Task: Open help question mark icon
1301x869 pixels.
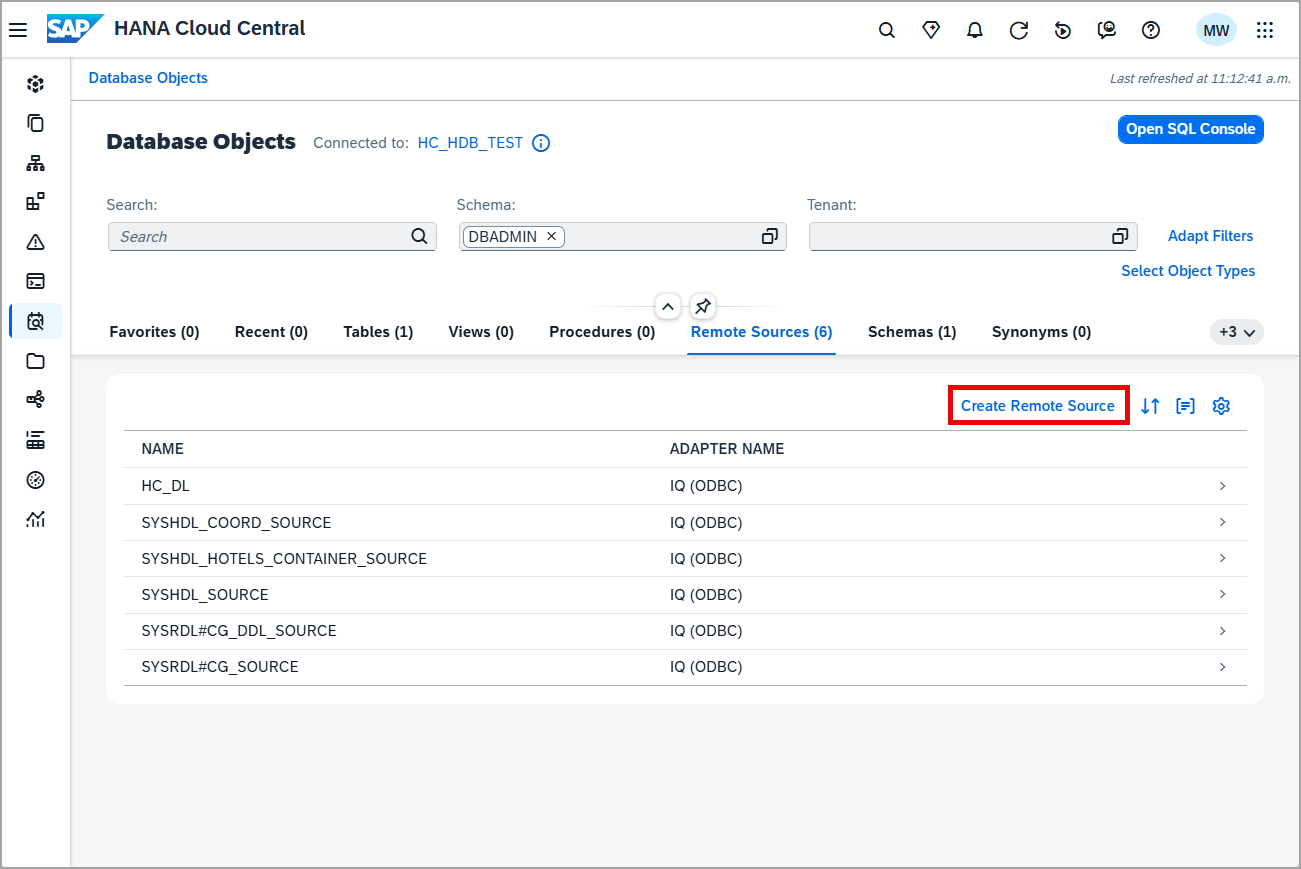Action: [x=1151, y=30]
